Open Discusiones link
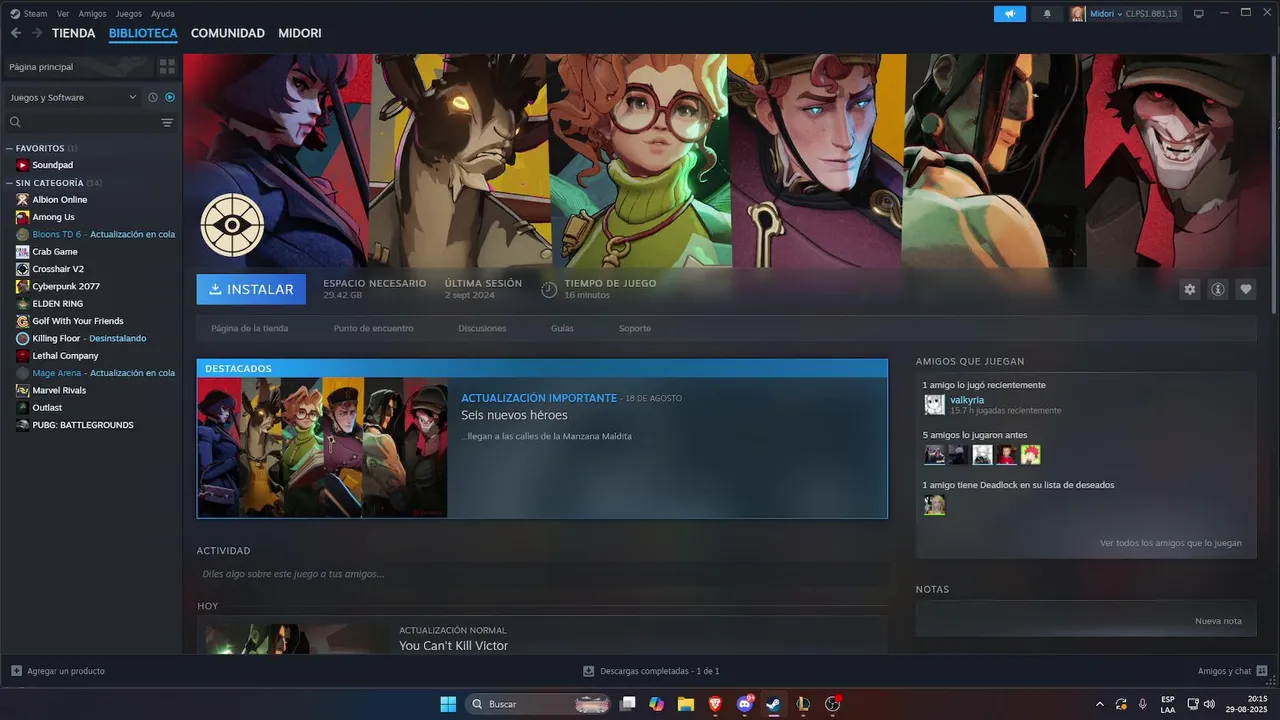Screen dimensions: 1280x720 click(x=482, y=328)
